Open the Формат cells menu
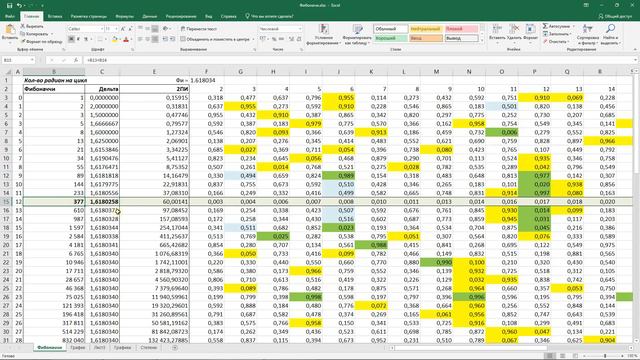 530,33
